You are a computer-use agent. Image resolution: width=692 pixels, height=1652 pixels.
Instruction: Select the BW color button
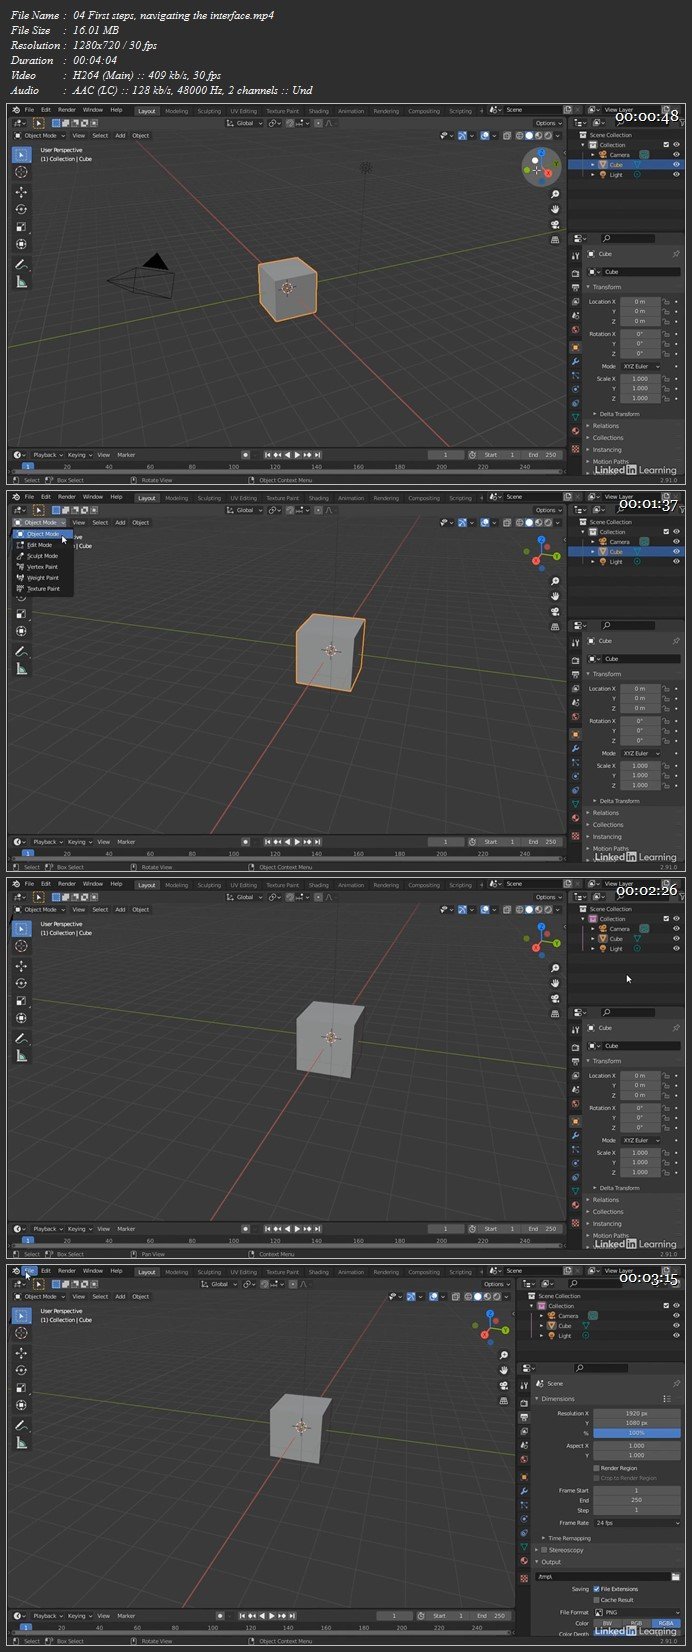pyautogui.click(x=606, y=1624)
